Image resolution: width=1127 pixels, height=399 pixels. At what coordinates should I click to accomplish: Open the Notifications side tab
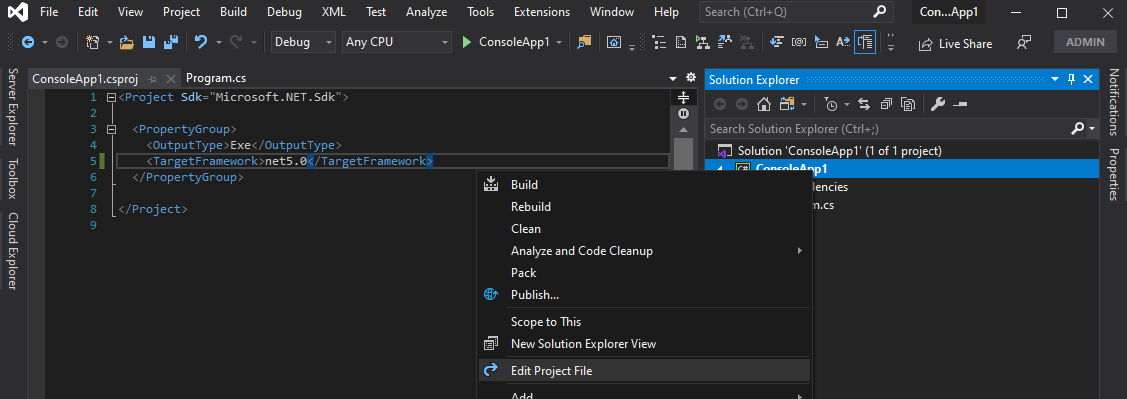coord(1114,102)
